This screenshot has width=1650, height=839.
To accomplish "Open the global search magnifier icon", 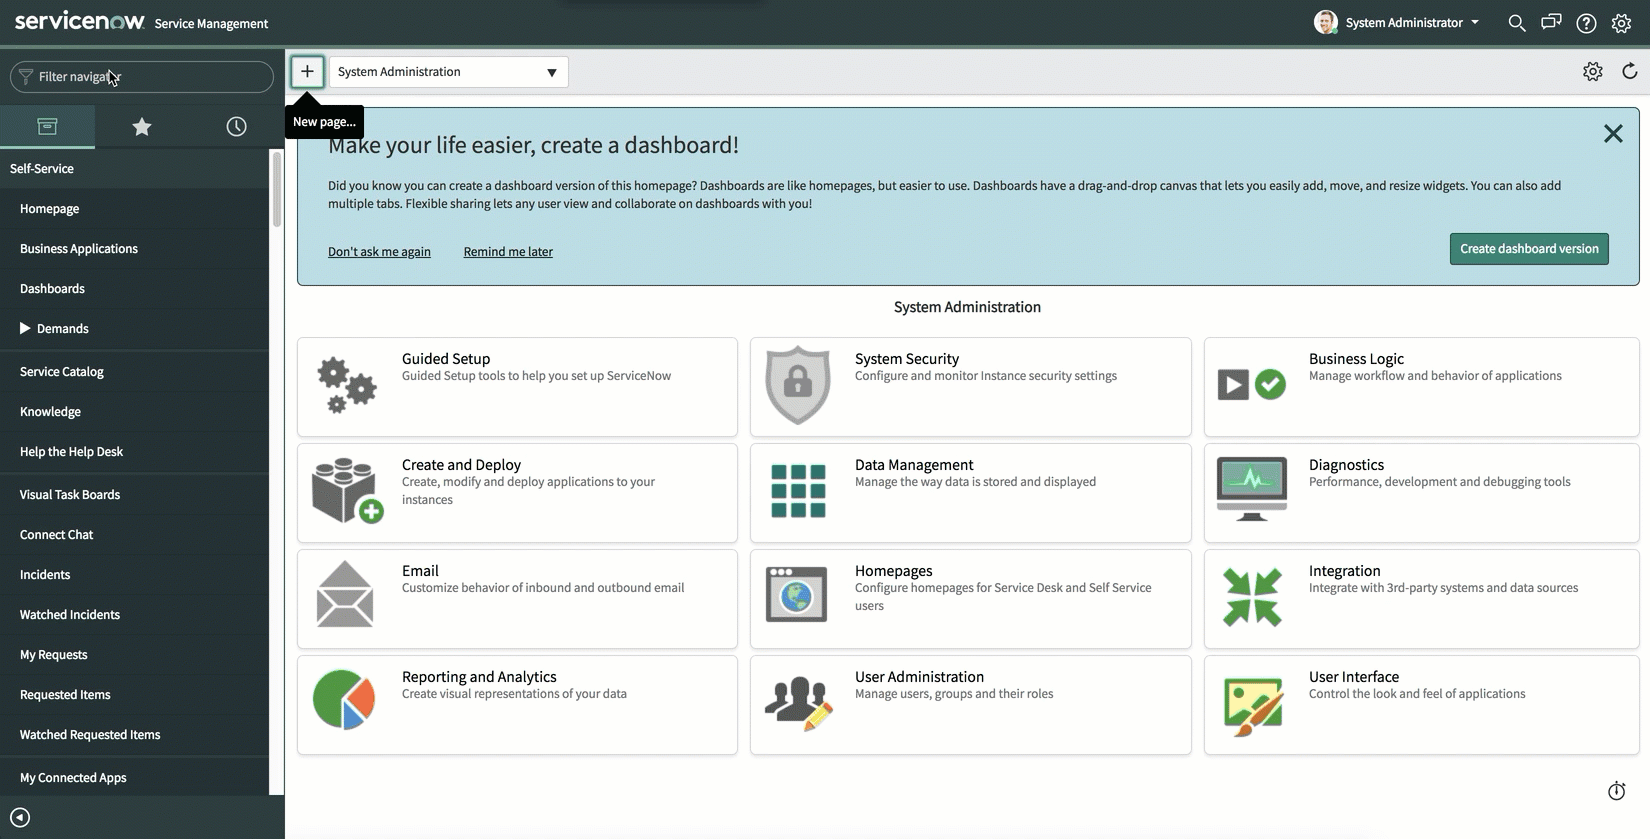I will pyautogui.click(x=1517, y=23).
